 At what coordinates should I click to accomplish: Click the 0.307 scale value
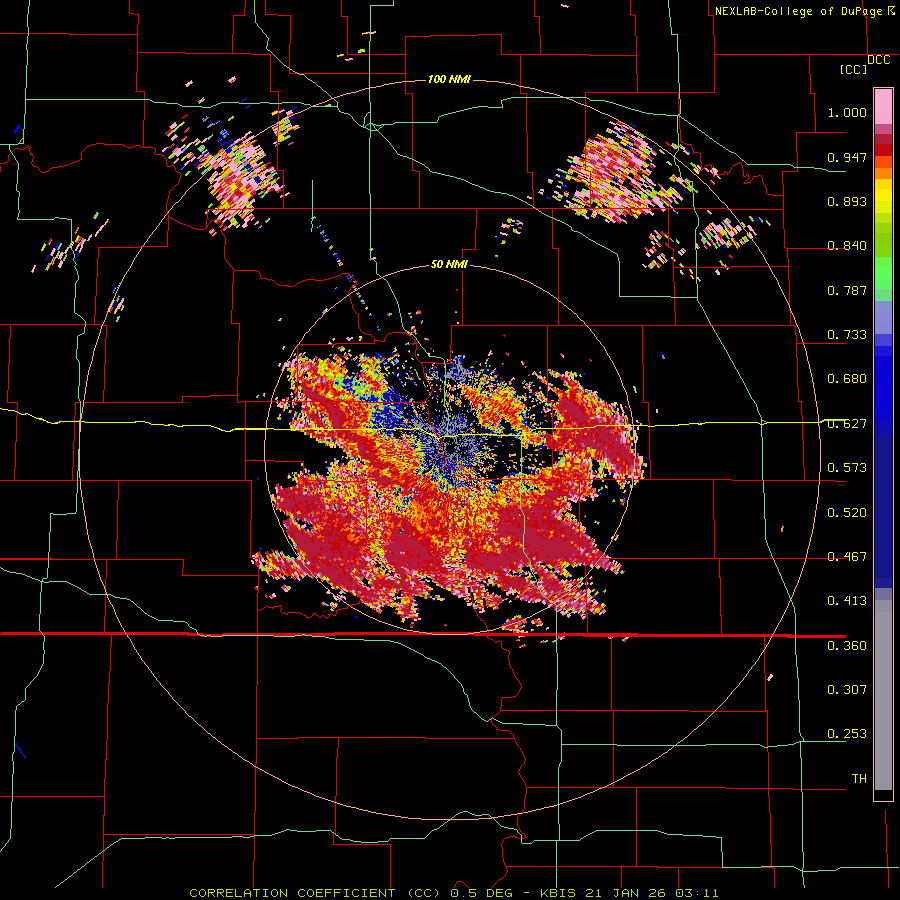(x=847, y=690)
